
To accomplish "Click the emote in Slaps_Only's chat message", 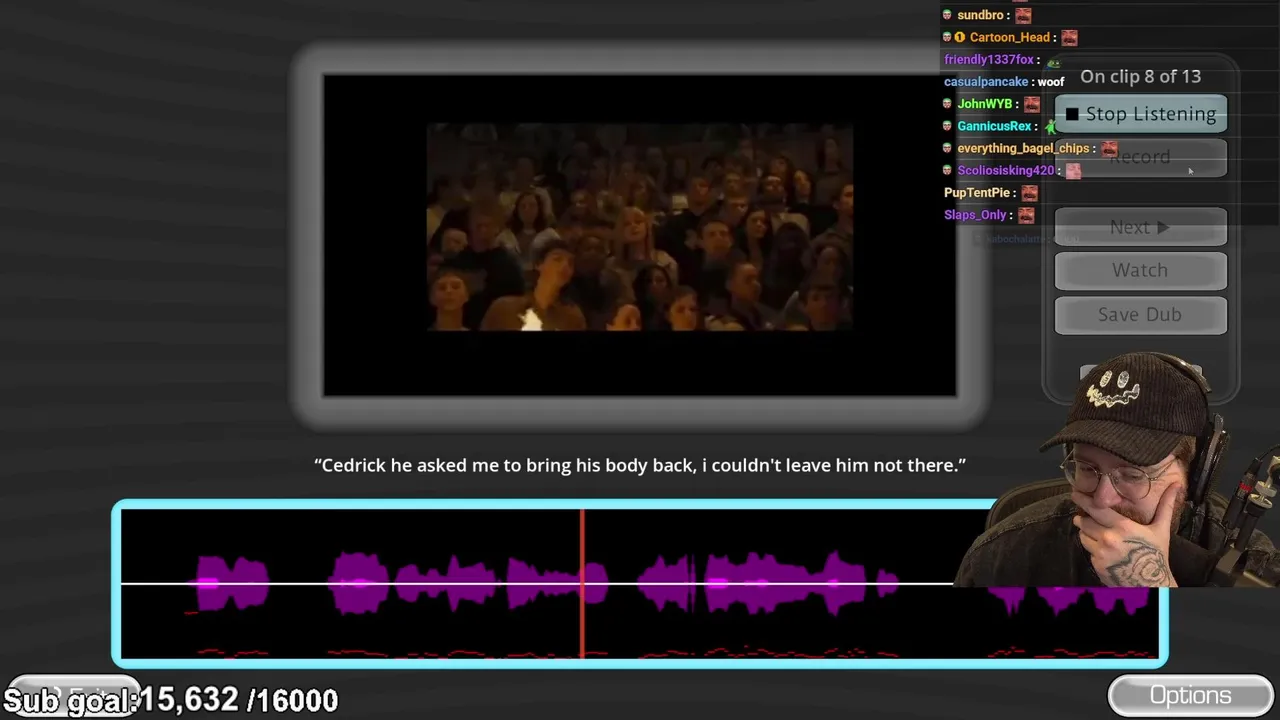I will point(1026,215).
